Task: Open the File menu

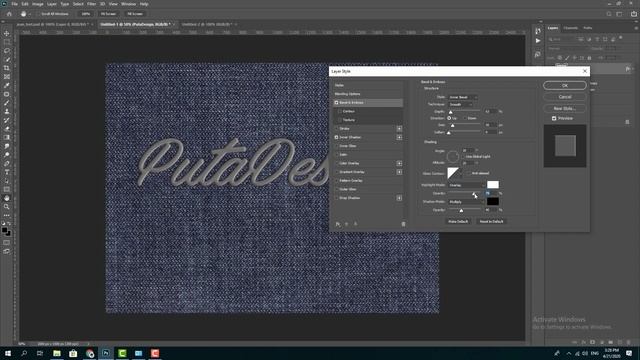Action: (x=14, y=4)
